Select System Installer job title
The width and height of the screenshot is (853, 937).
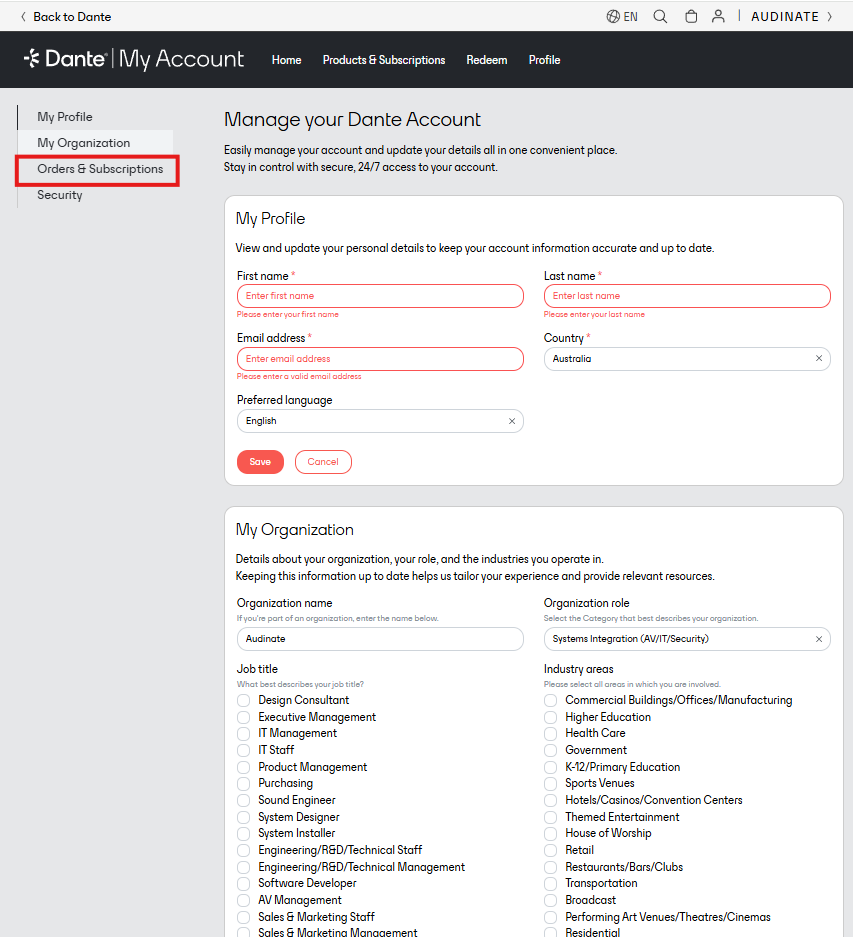pos(243,833)
